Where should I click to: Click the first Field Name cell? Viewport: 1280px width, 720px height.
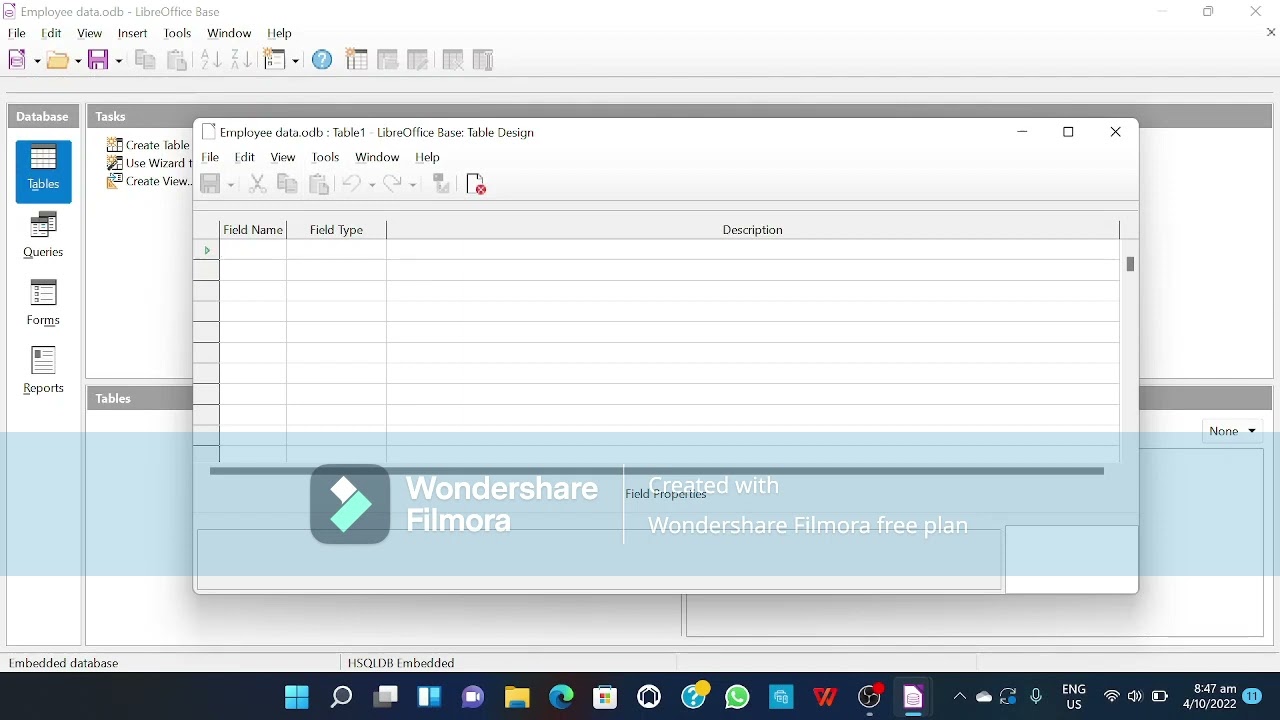click(x=253, y=250)
